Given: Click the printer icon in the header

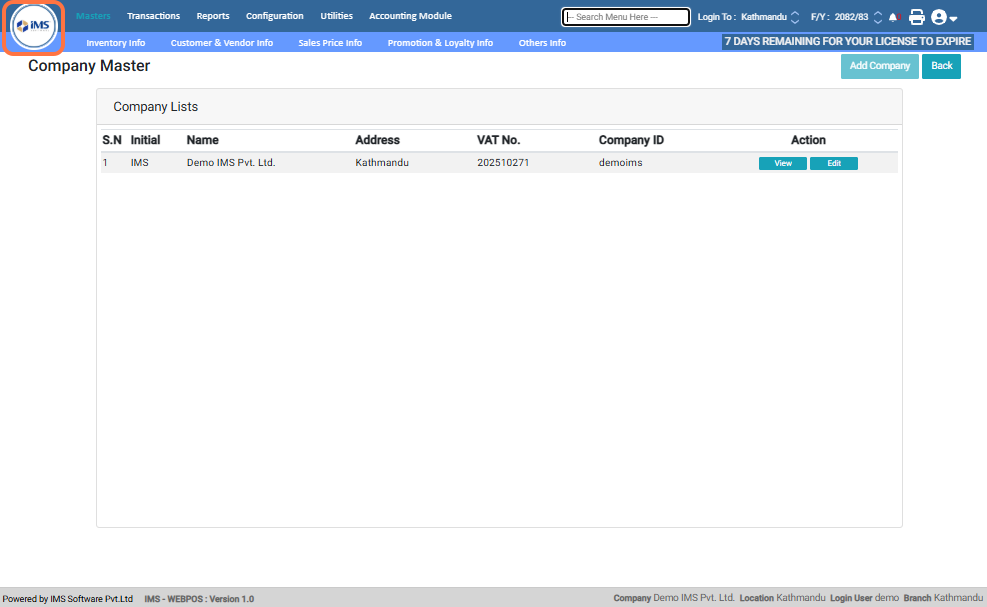Looking at the screenshot, I should pyautogui.click(x=916, y=17).
